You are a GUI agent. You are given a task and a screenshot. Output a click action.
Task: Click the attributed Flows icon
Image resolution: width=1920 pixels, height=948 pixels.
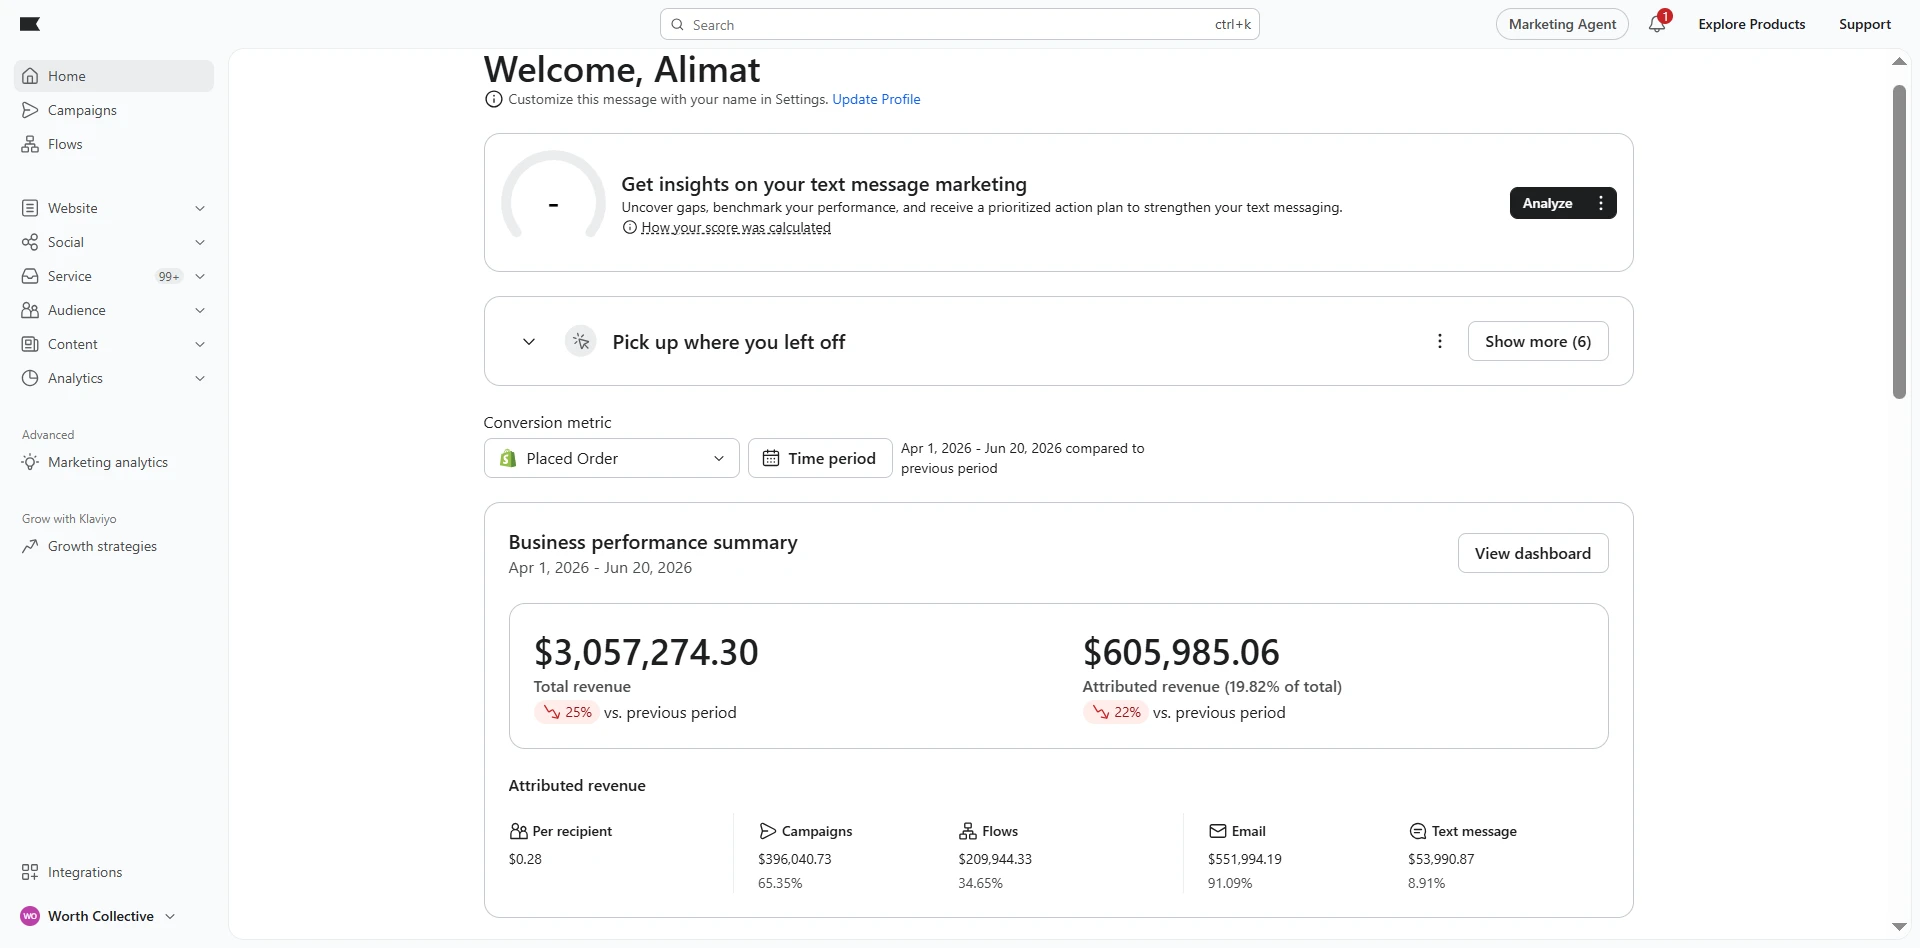(967, 831)
